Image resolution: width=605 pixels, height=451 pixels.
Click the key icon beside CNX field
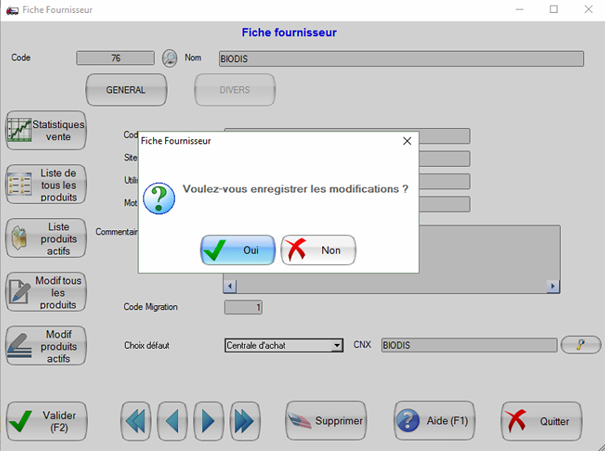click(580, 345)
